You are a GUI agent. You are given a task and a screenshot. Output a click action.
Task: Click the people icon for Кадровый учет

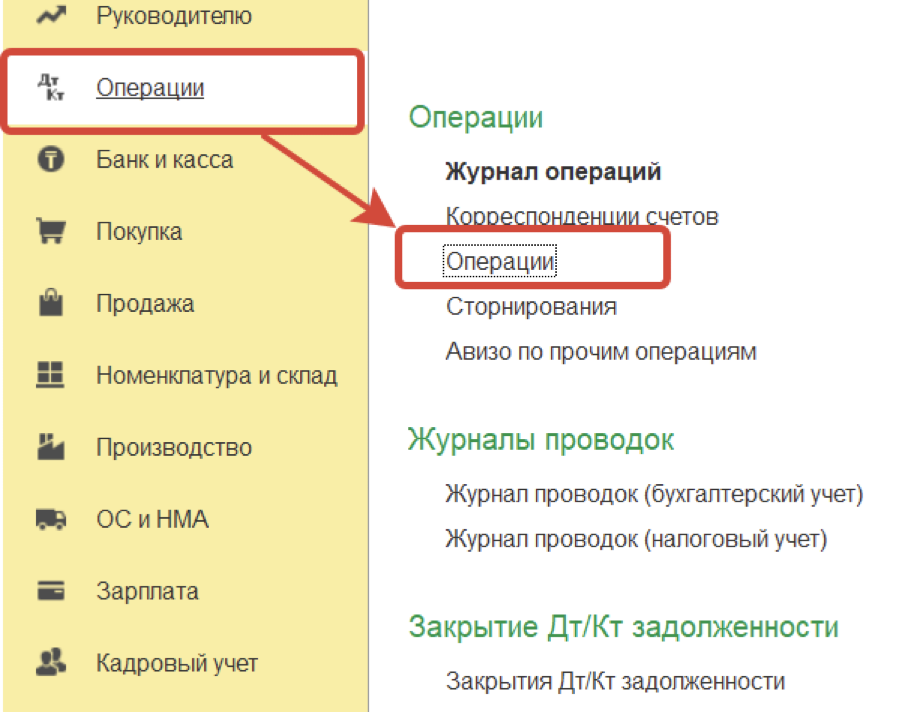click(50, 663)
